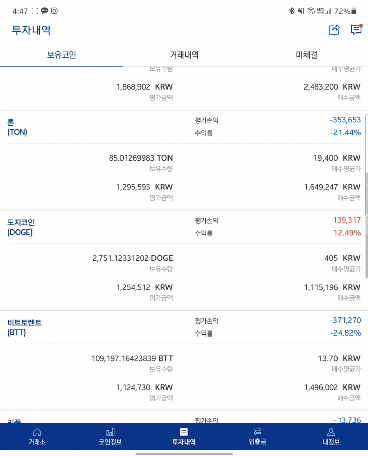This screenshot has height=458, width=368.
Task: Tap the share icon in header
Action: [x=334, y=30]
